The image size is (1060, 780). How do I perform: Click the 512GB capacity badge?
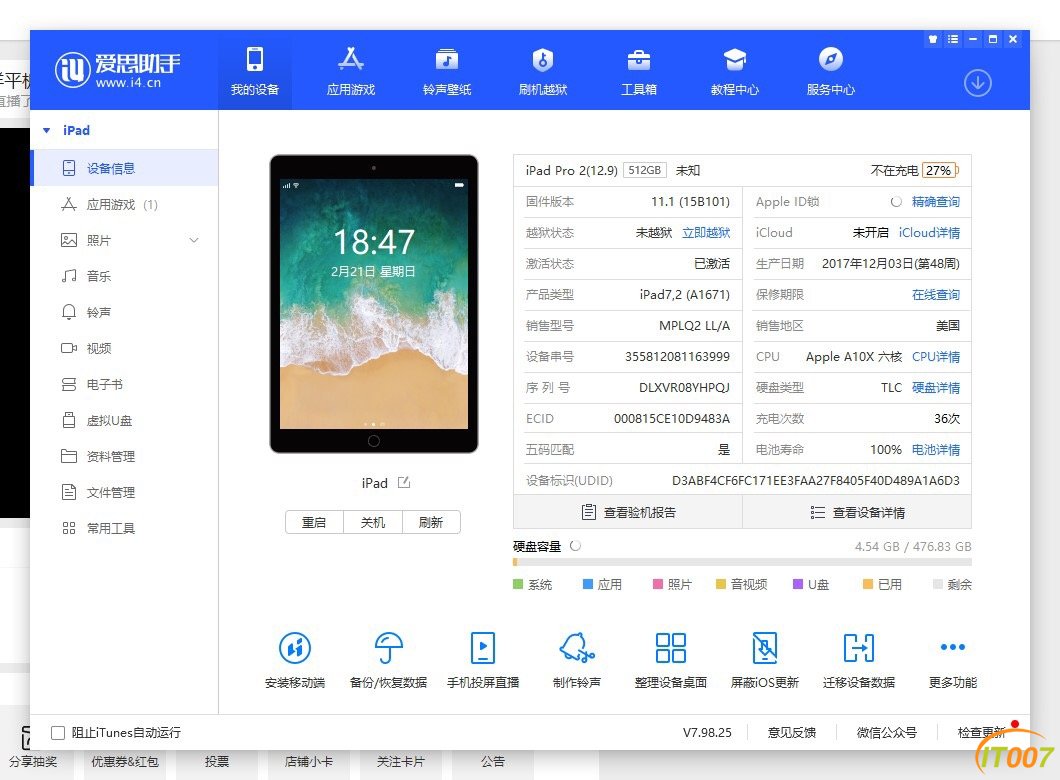pos(644,170)
